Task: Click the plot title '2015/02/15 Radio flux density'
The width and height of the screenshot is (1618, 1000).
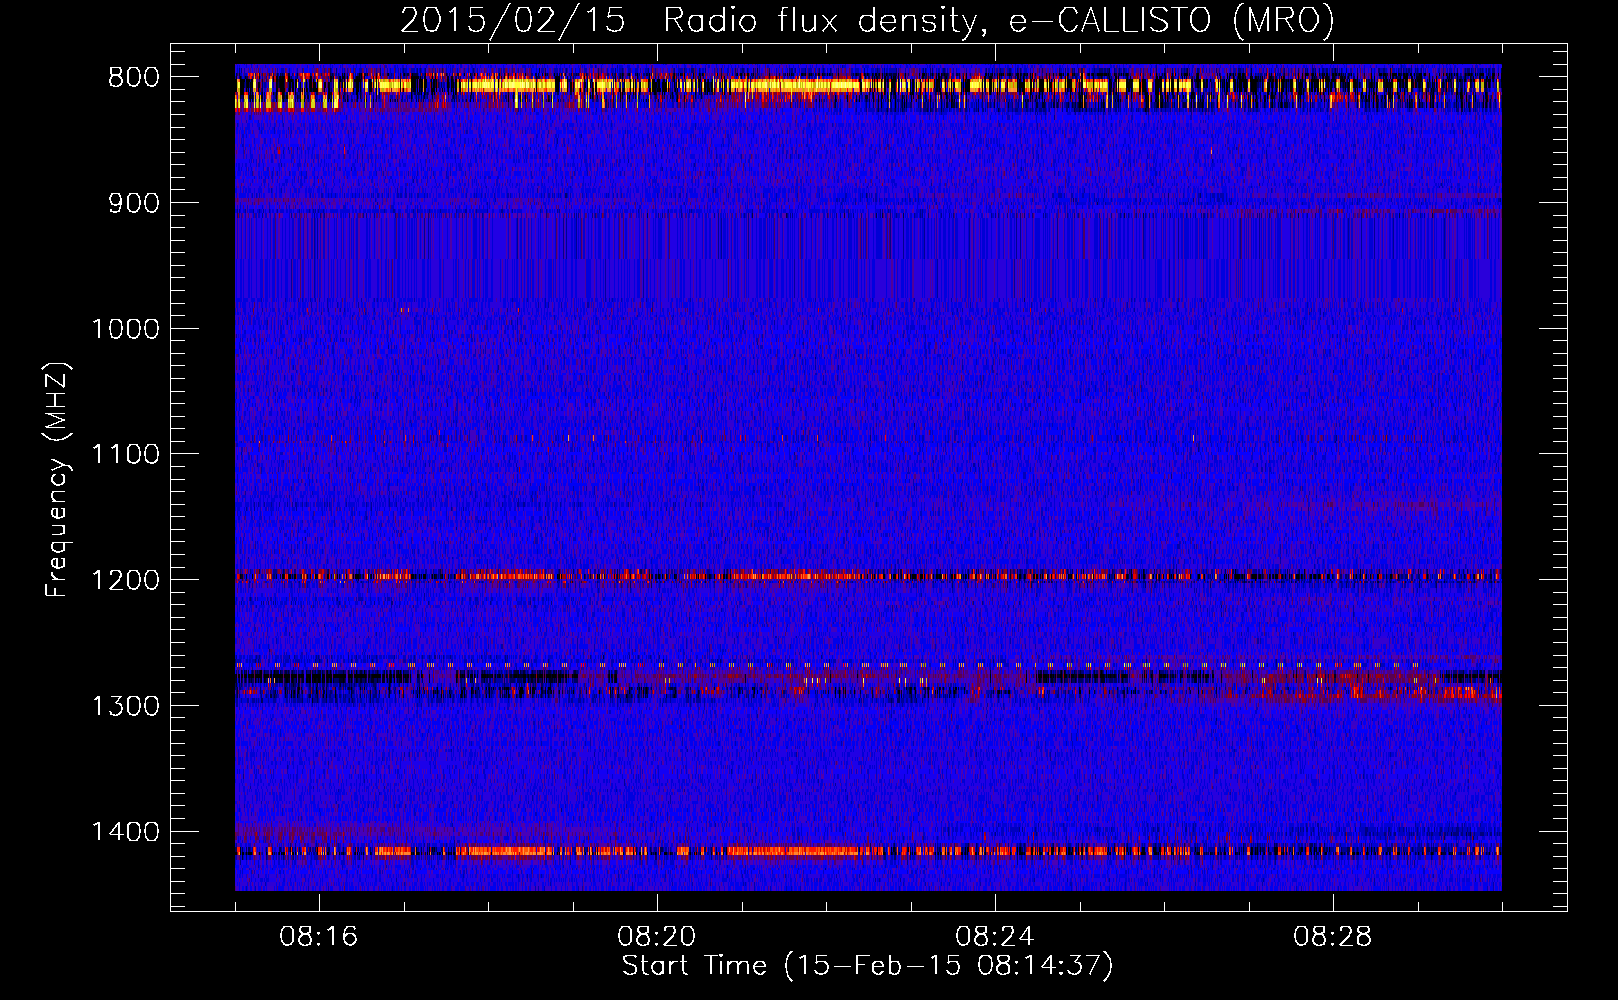Action: (866, 20)
